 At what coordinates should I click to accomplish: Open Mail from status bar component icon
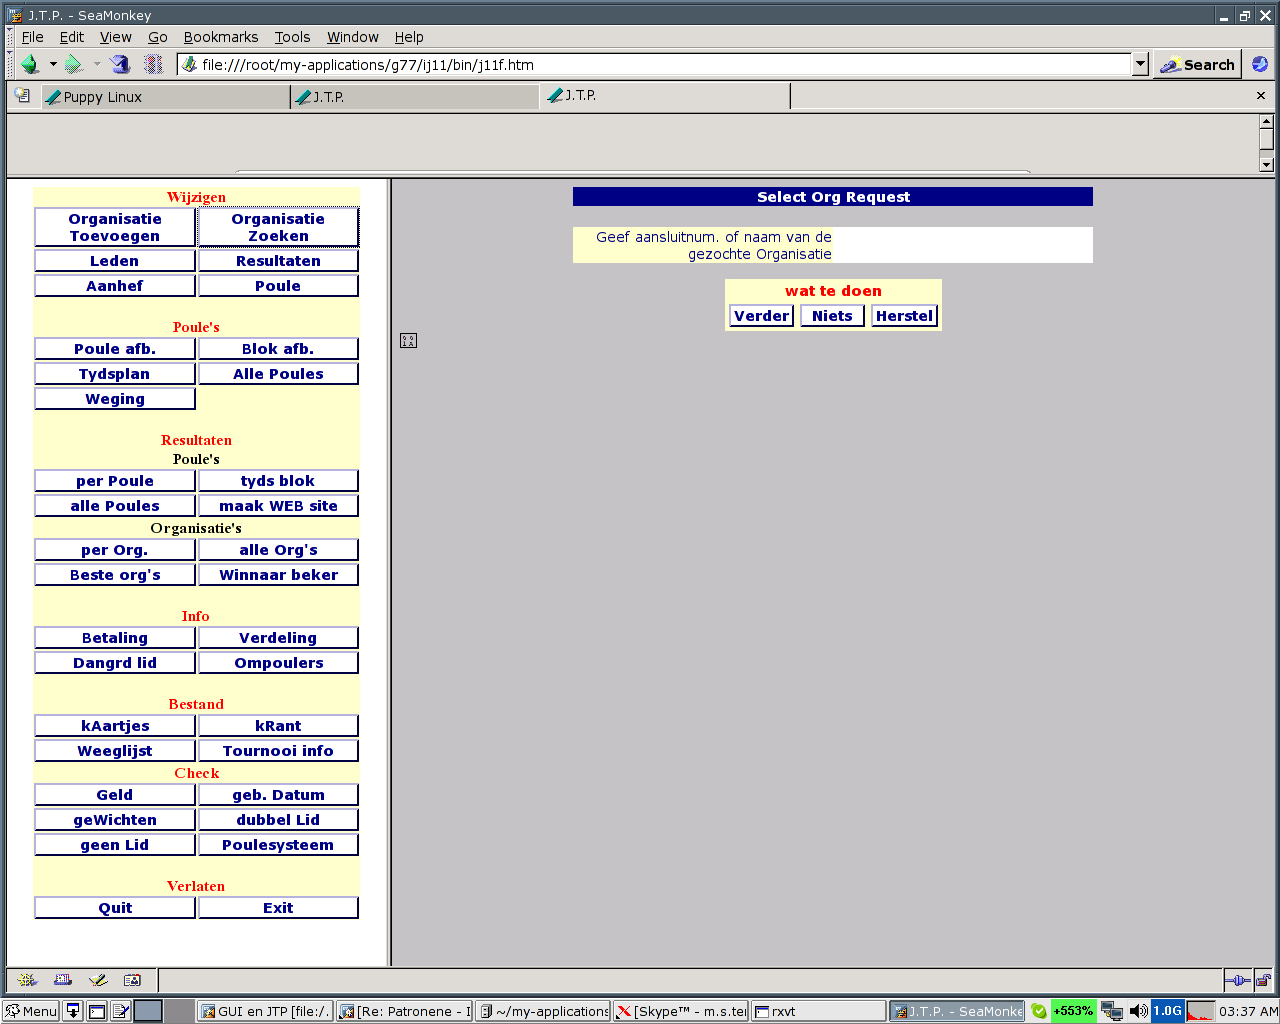(63, 980)
